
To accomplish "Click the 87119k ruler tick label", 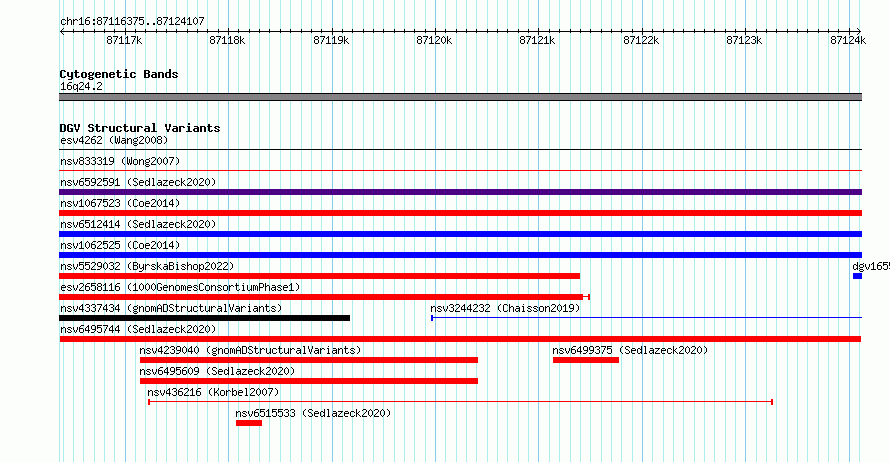I will click(x=331, y=40).
